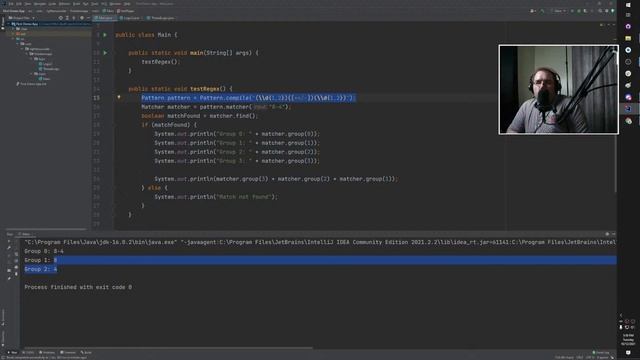Screen dimensions: 640x360
Task: Collapse all nodes in the Project panel
Action: click(74, 18)
